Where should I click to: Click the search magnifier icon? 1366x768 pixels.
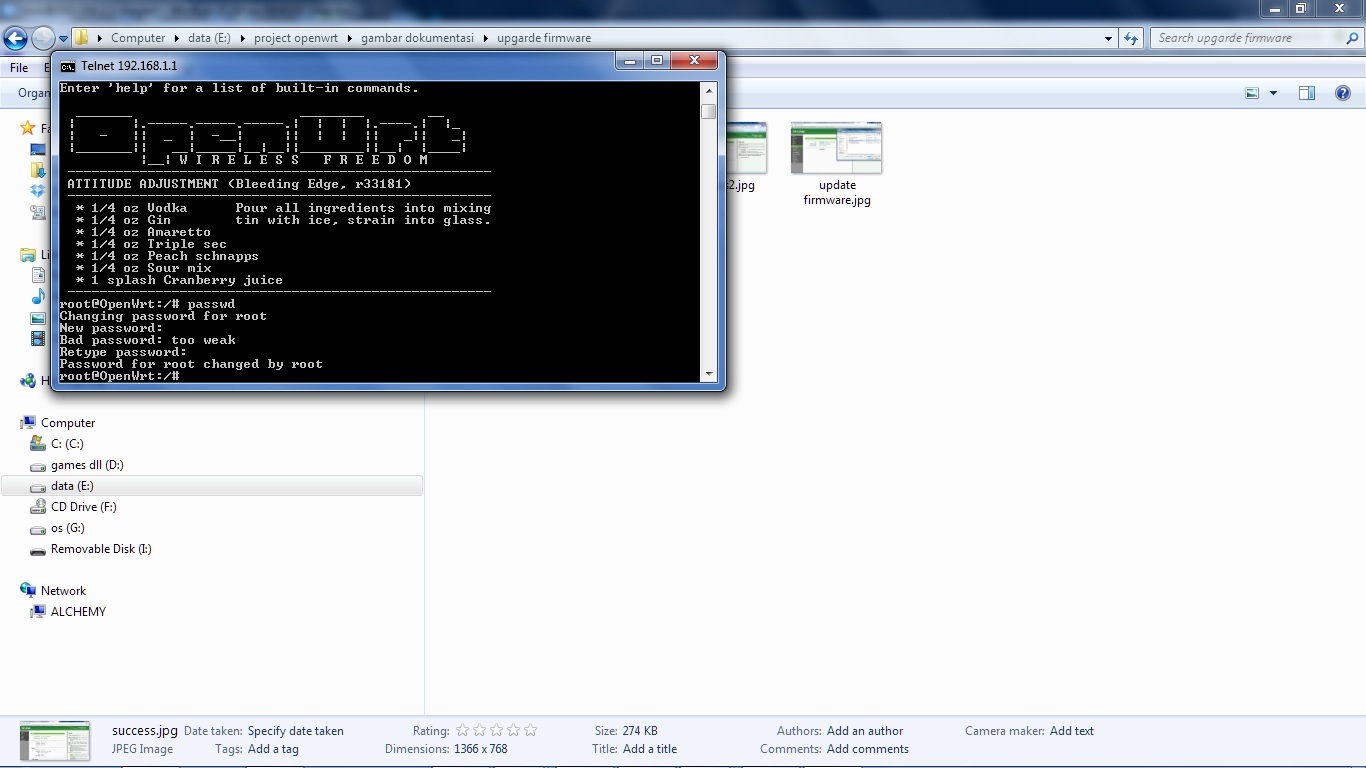click(1351, 38)
